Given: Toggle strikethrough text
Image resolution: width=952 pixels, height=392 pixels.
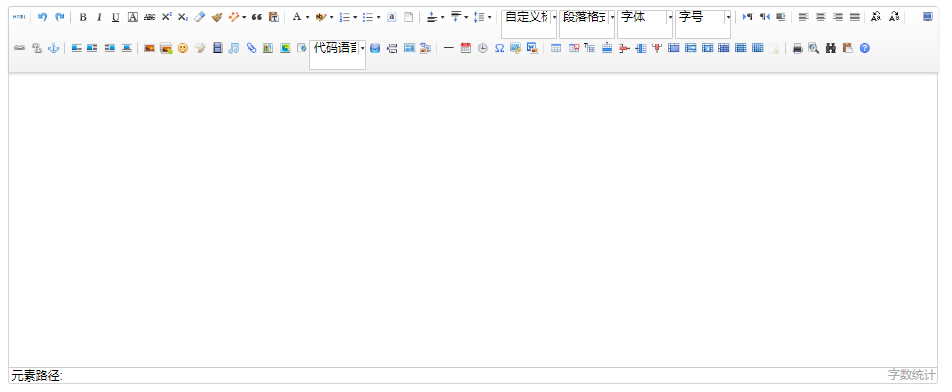Looking at the screenshot, I should point(149,17).
